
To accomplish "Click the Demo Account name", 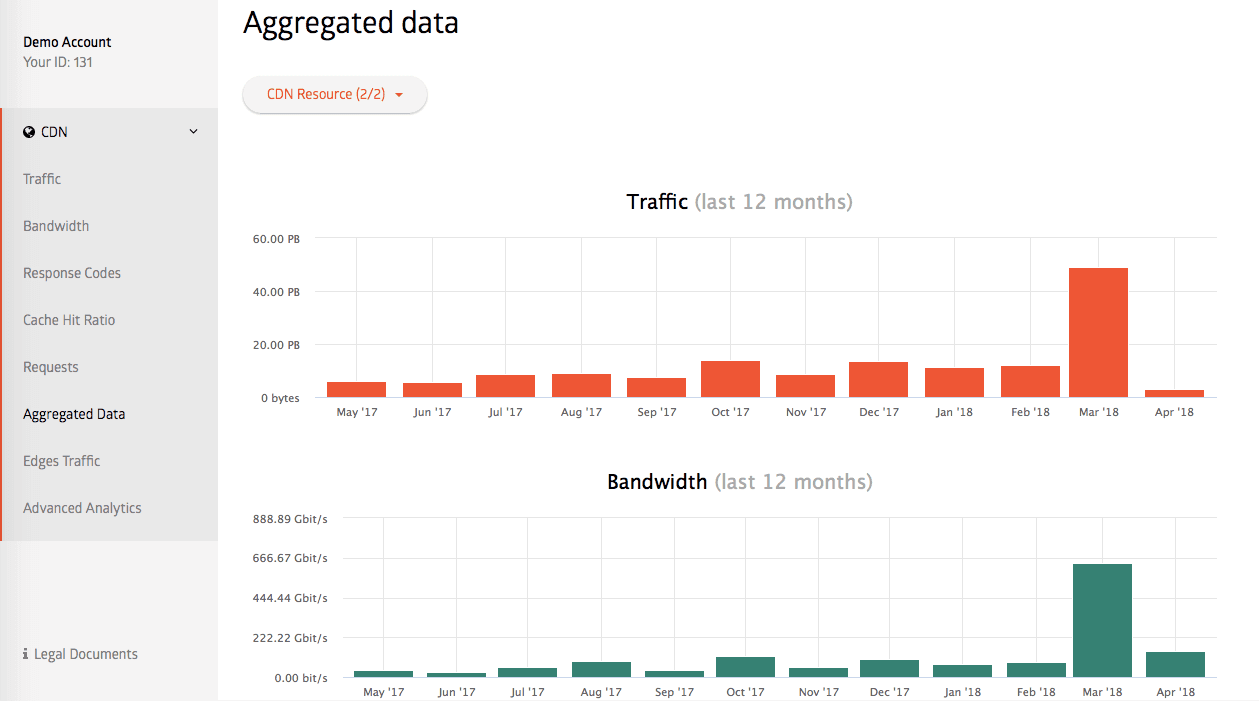I will click(67, 42).
